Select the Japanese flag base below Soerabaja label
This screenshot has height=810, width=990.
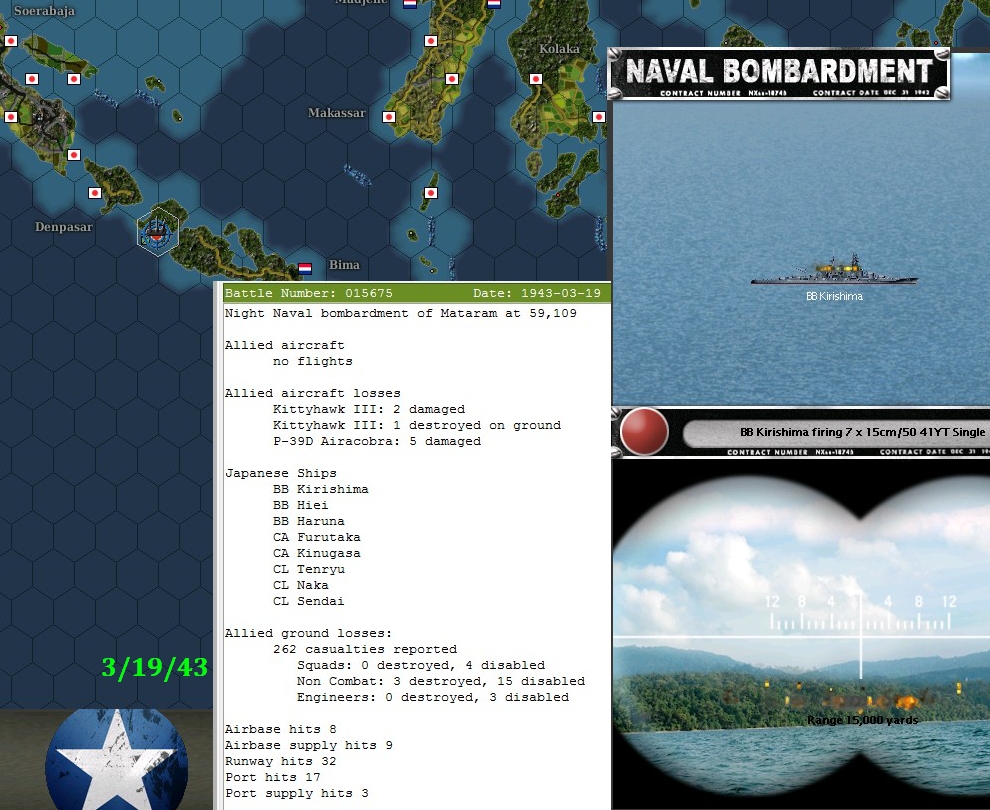11,41
